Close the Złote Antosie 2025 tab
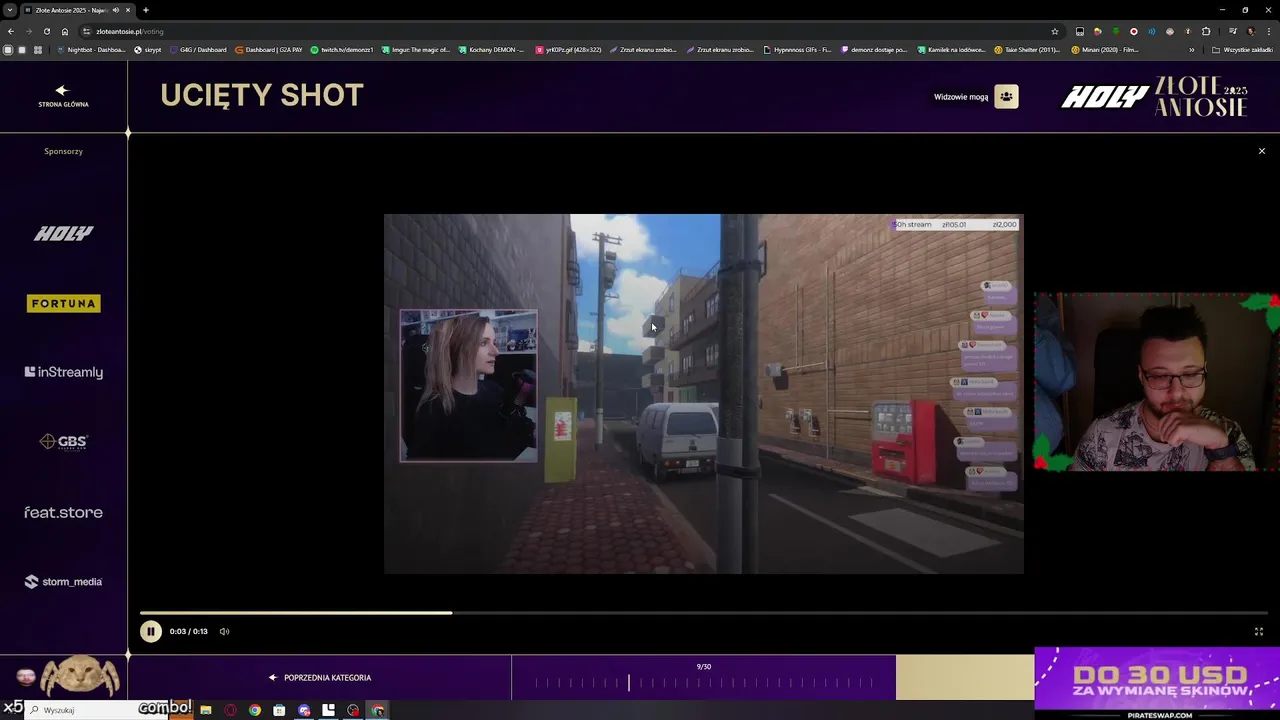The height and width of the screenshot is (720, 1280). coord(128,10)
